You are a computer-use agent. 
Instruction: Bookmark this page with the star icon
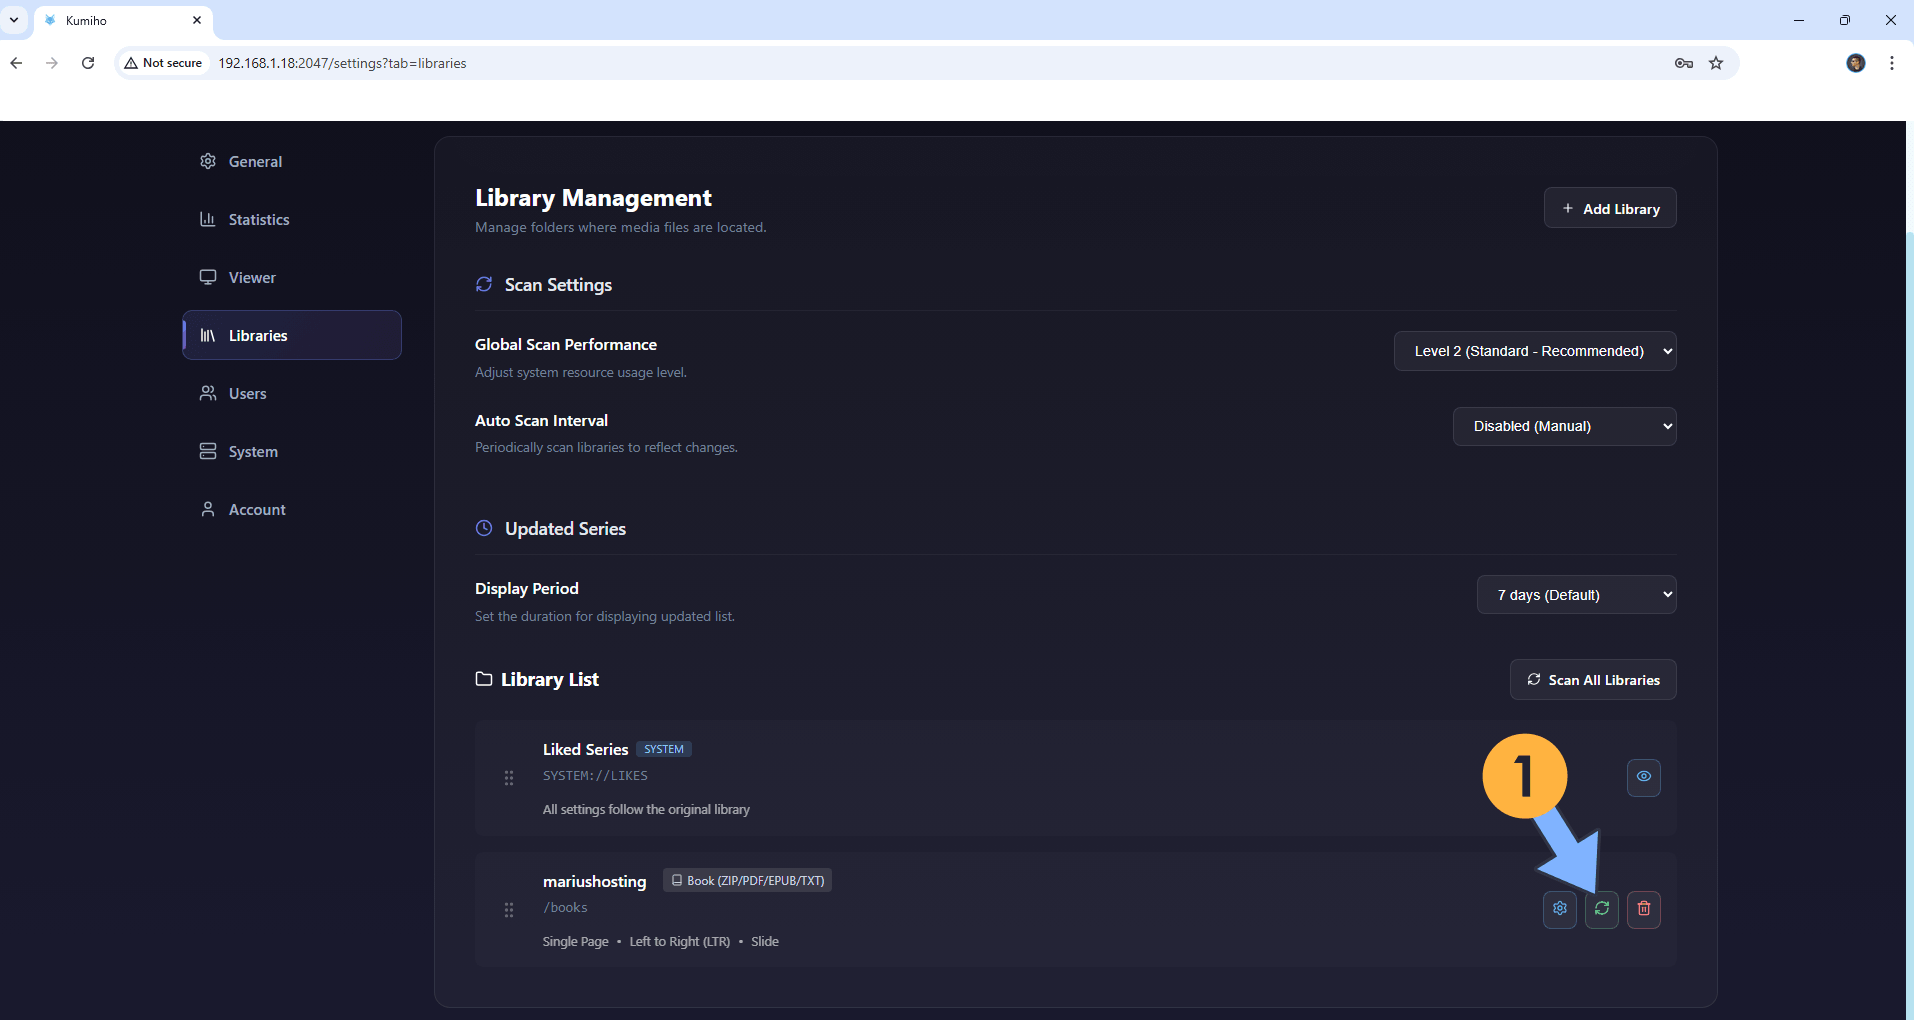[1716, 63]
